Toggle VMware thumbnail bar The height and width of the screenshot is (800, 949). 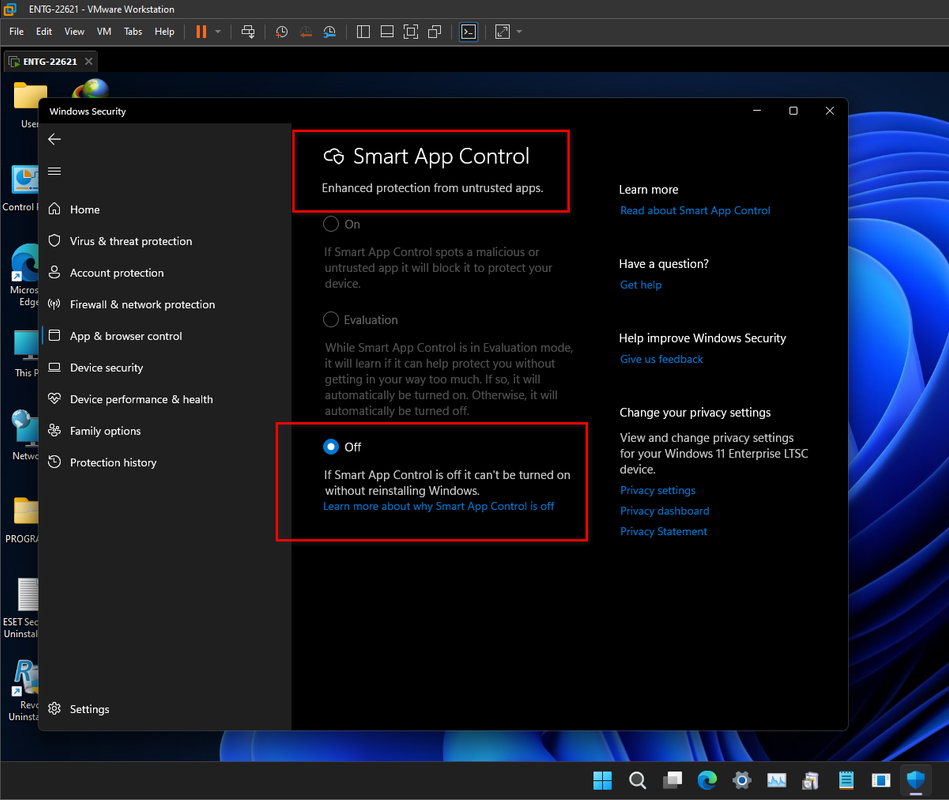click(x=387, y=31)
